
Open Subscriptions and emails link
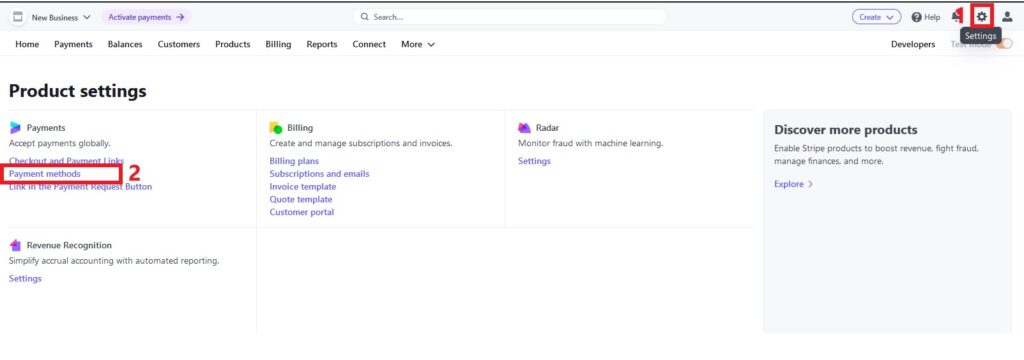click(x=319, y=174)
